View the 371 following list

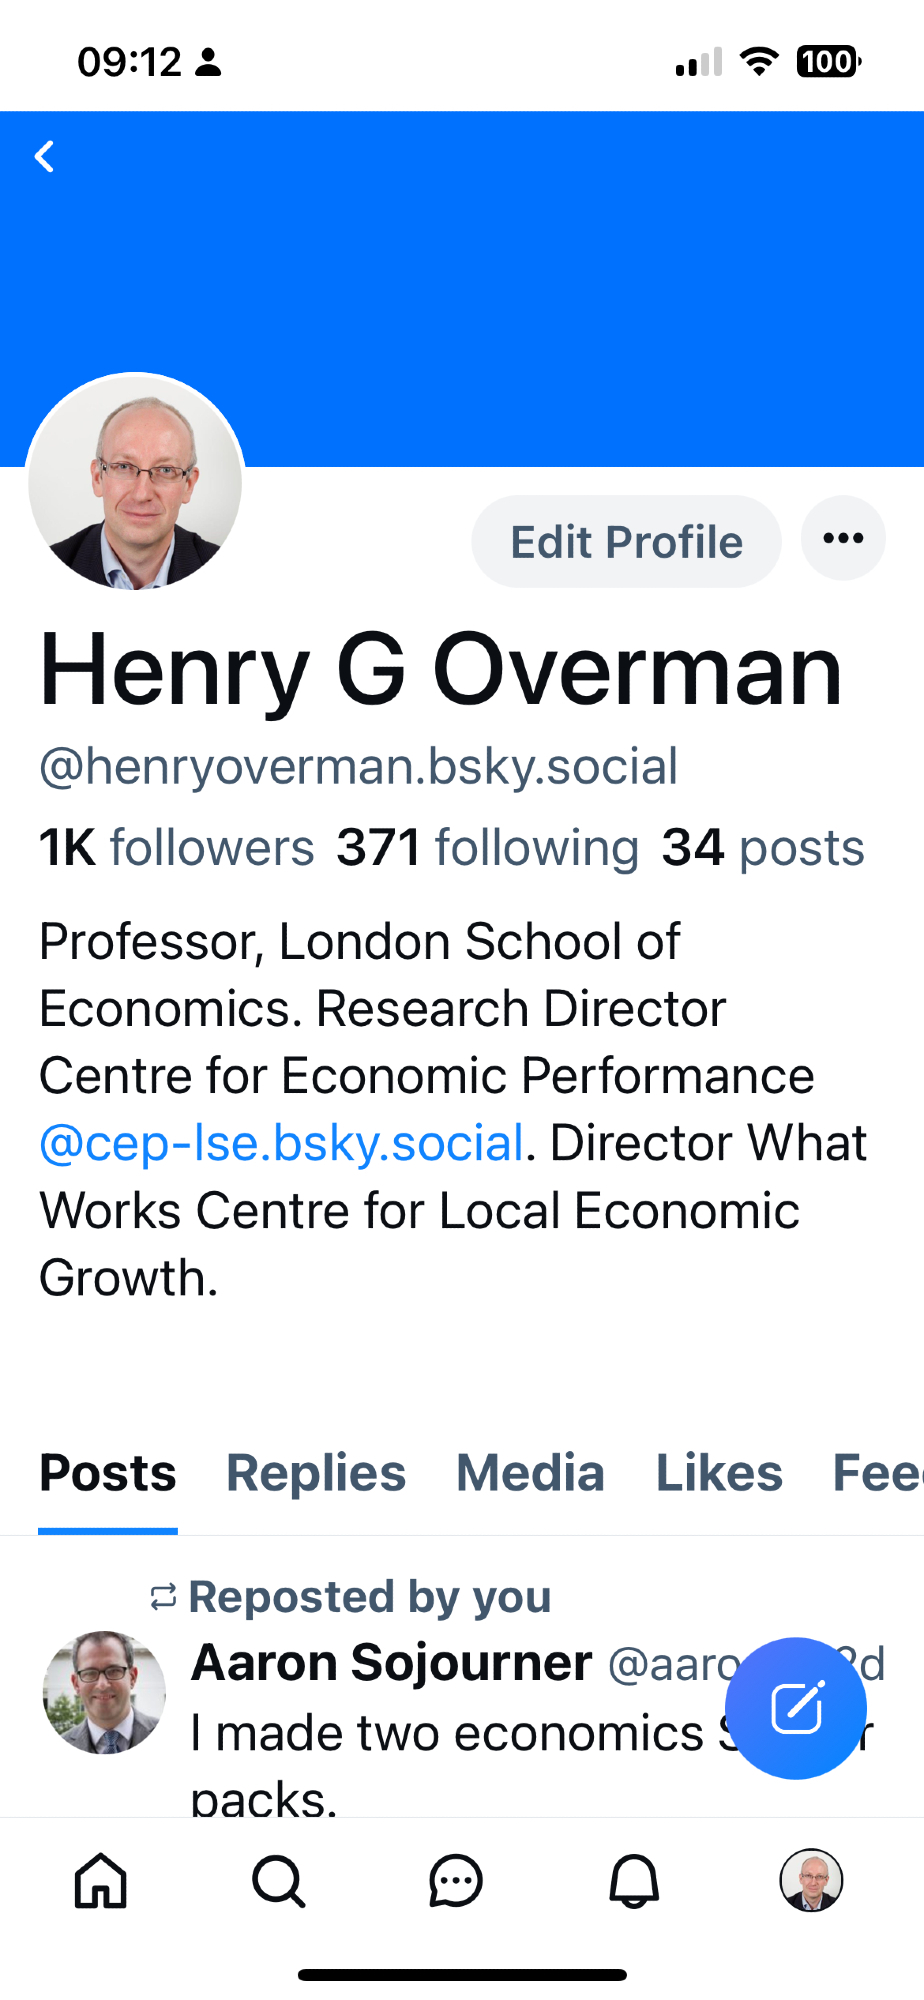487,848
